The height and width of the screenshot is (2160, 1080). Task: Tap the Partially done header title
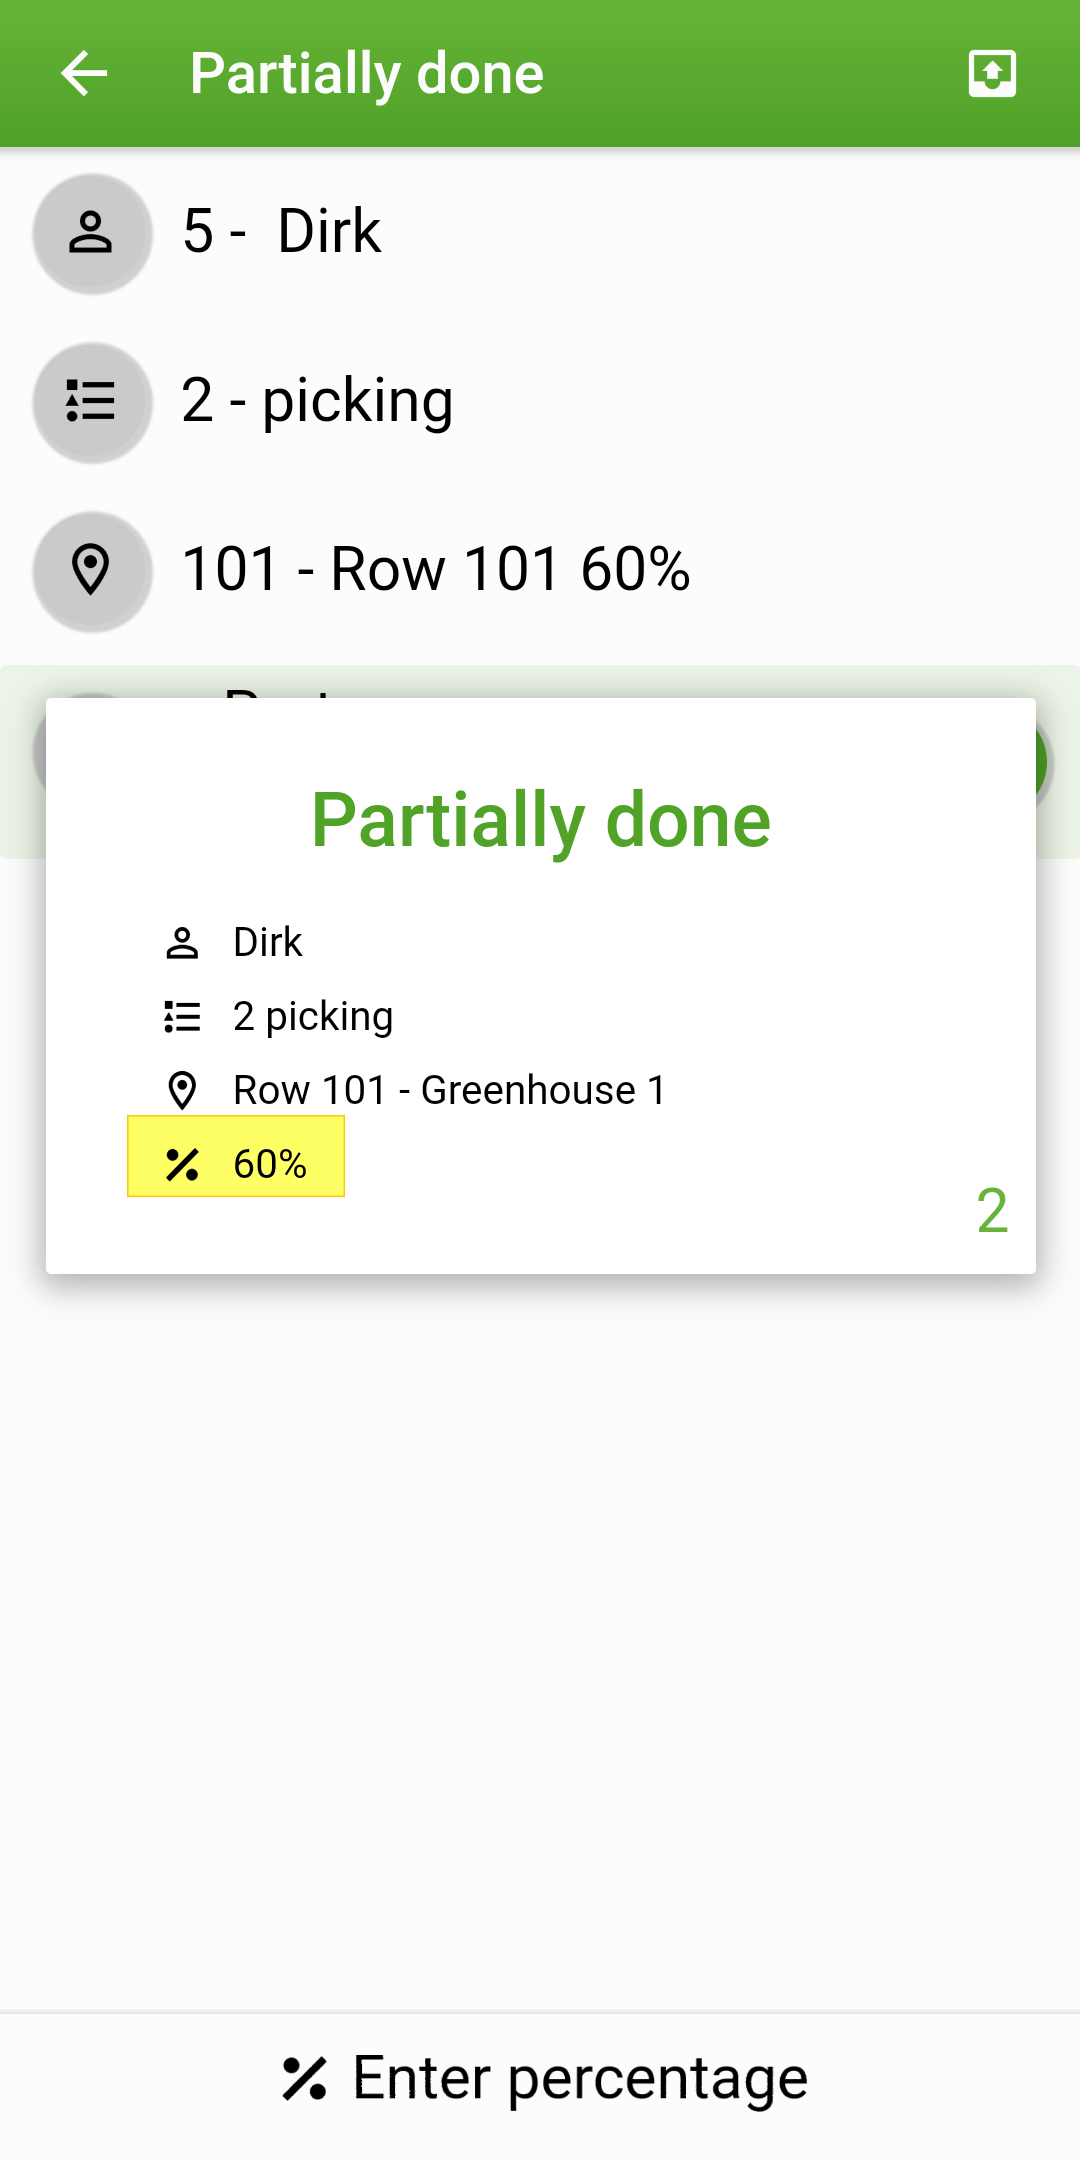pos(367,74)
